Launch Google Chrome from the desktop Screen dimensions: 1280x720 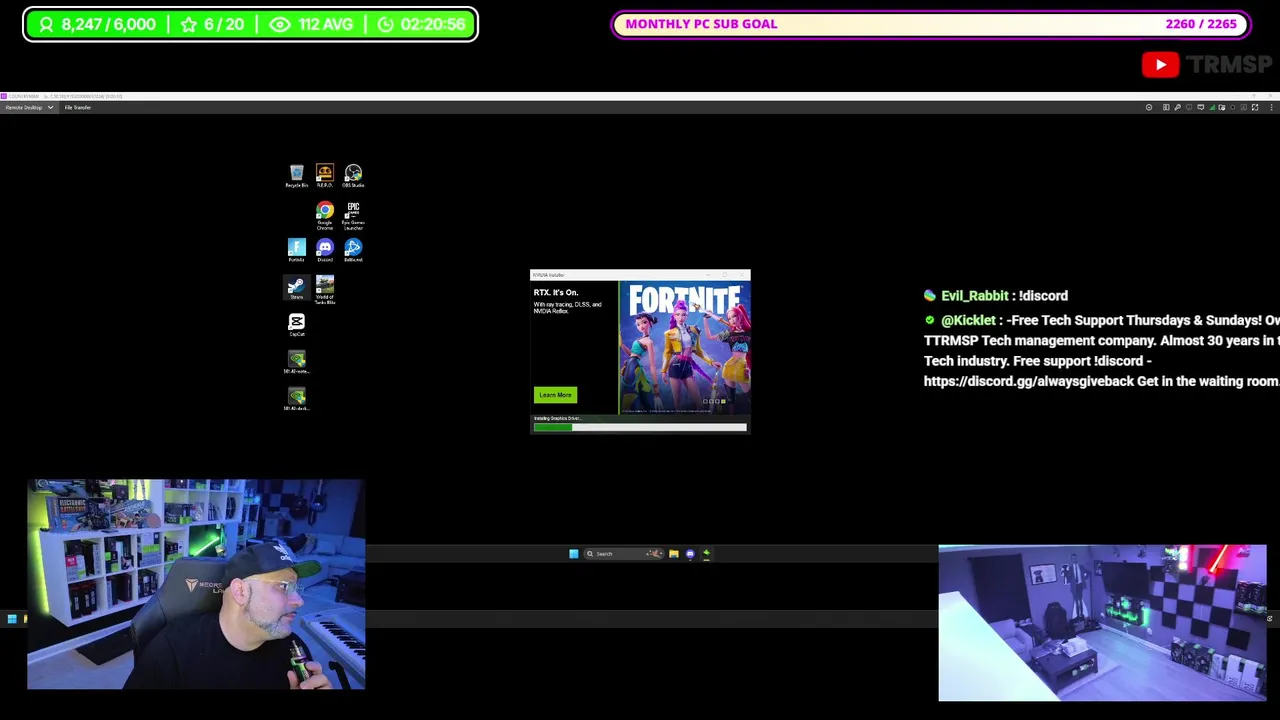[x=324, y=214]
